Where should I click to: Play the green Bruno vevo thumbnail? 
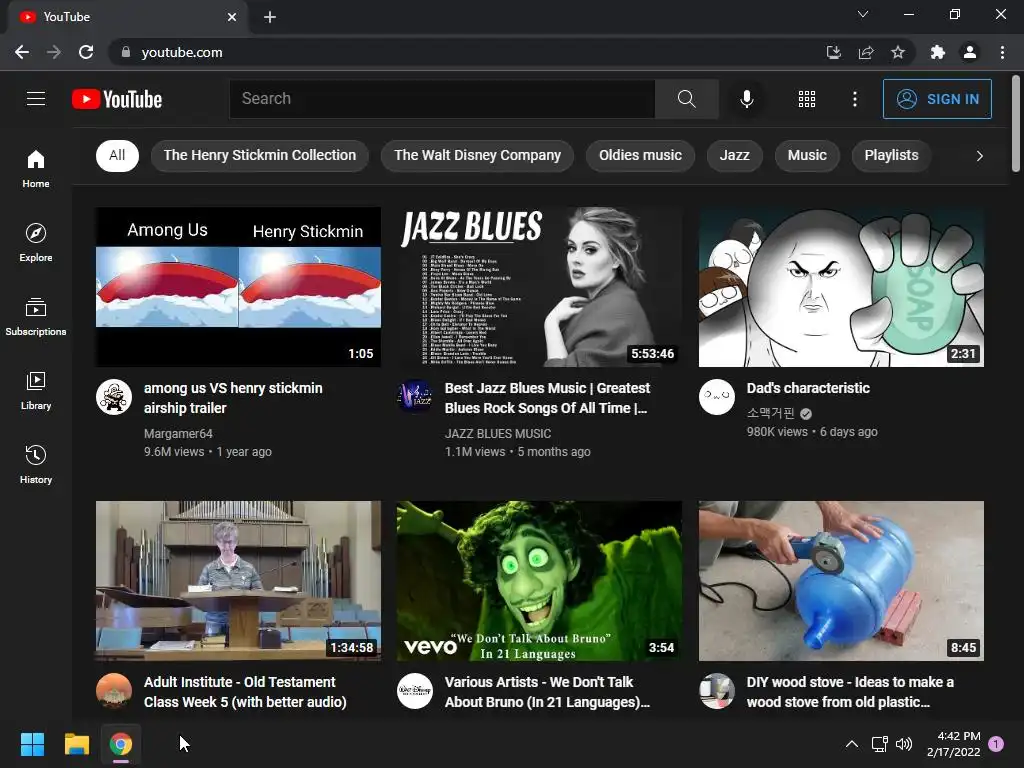point(539,581)
